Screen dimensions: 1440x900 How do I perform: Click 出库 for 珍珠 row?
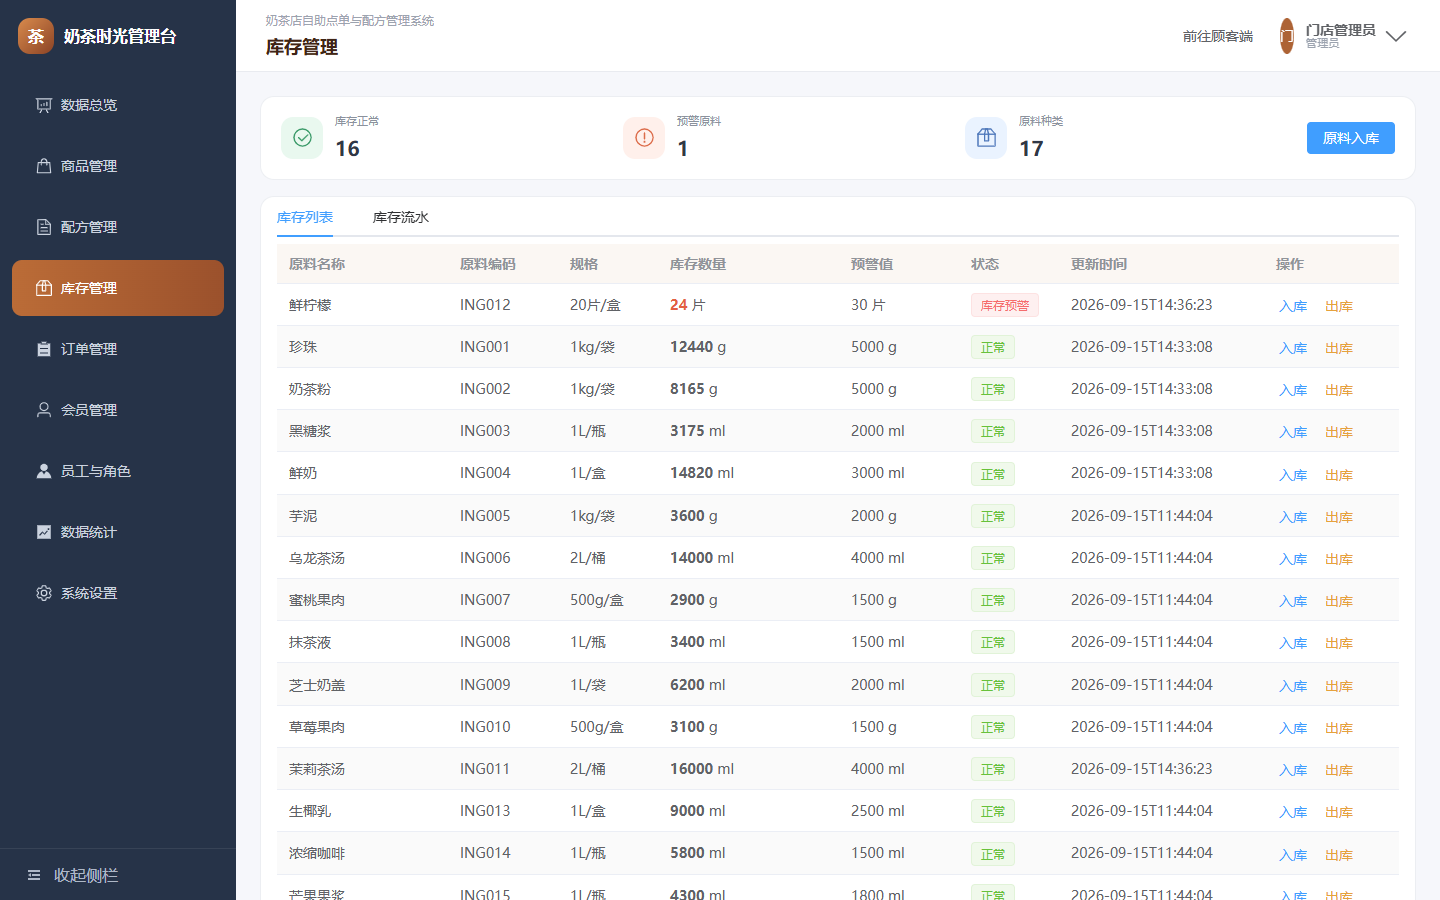click(x=1339, y=348)
